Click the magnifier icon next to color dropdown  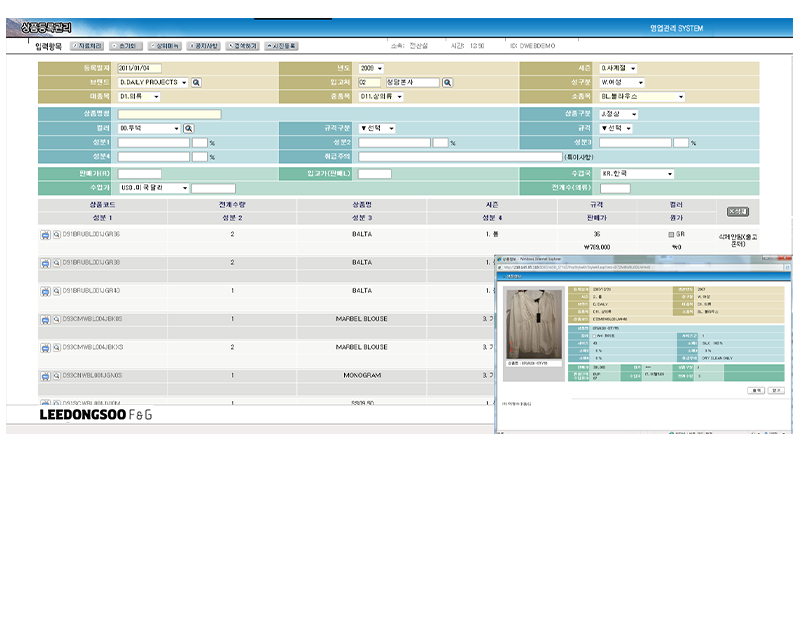coord(188,129)
